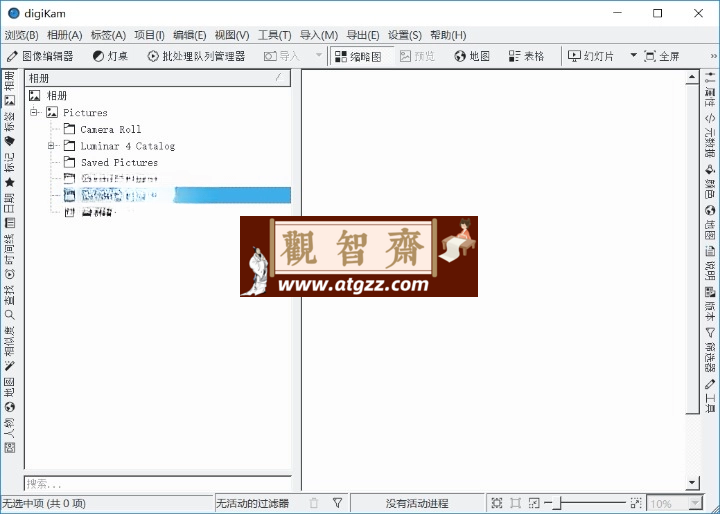Open the 地图 map left sidebar tab
The width and height of the screenshot is (720, 514).
tap(9, 395)
